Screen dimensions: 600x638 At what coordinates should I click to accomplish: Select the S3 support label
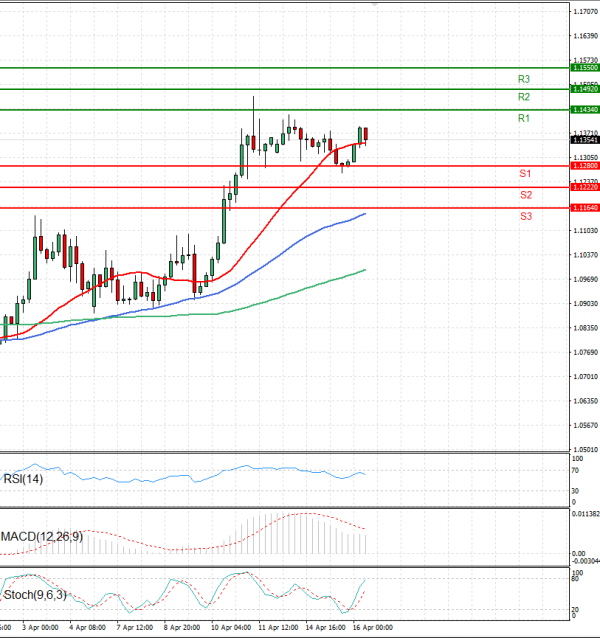coord(525,216)
